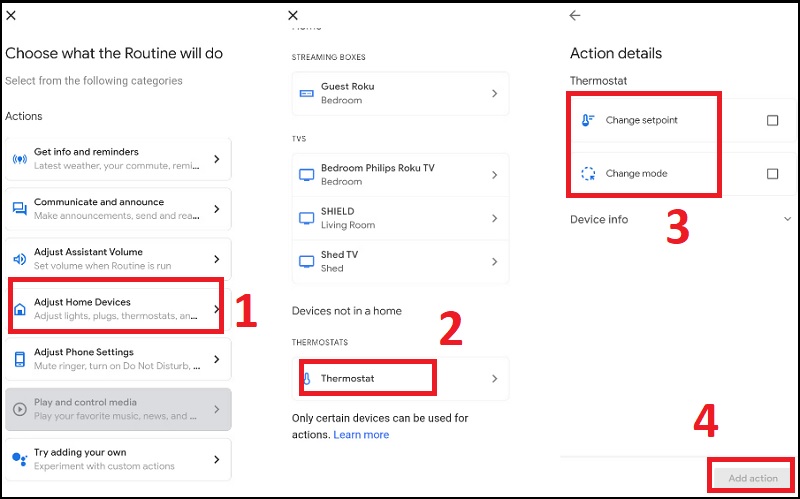Click the Communicate and announce chat icon
800x499 pixels.
click(19, 209)
